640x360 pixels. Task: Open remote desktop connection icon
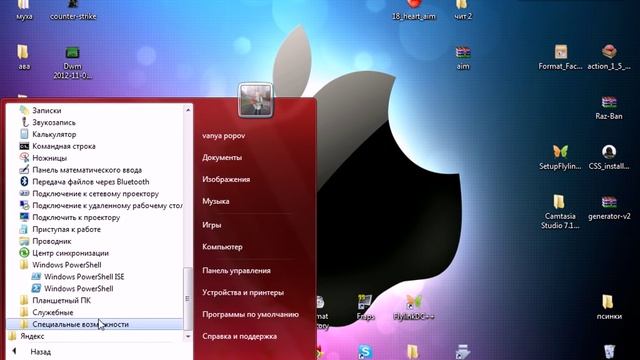tap(24, 205)
